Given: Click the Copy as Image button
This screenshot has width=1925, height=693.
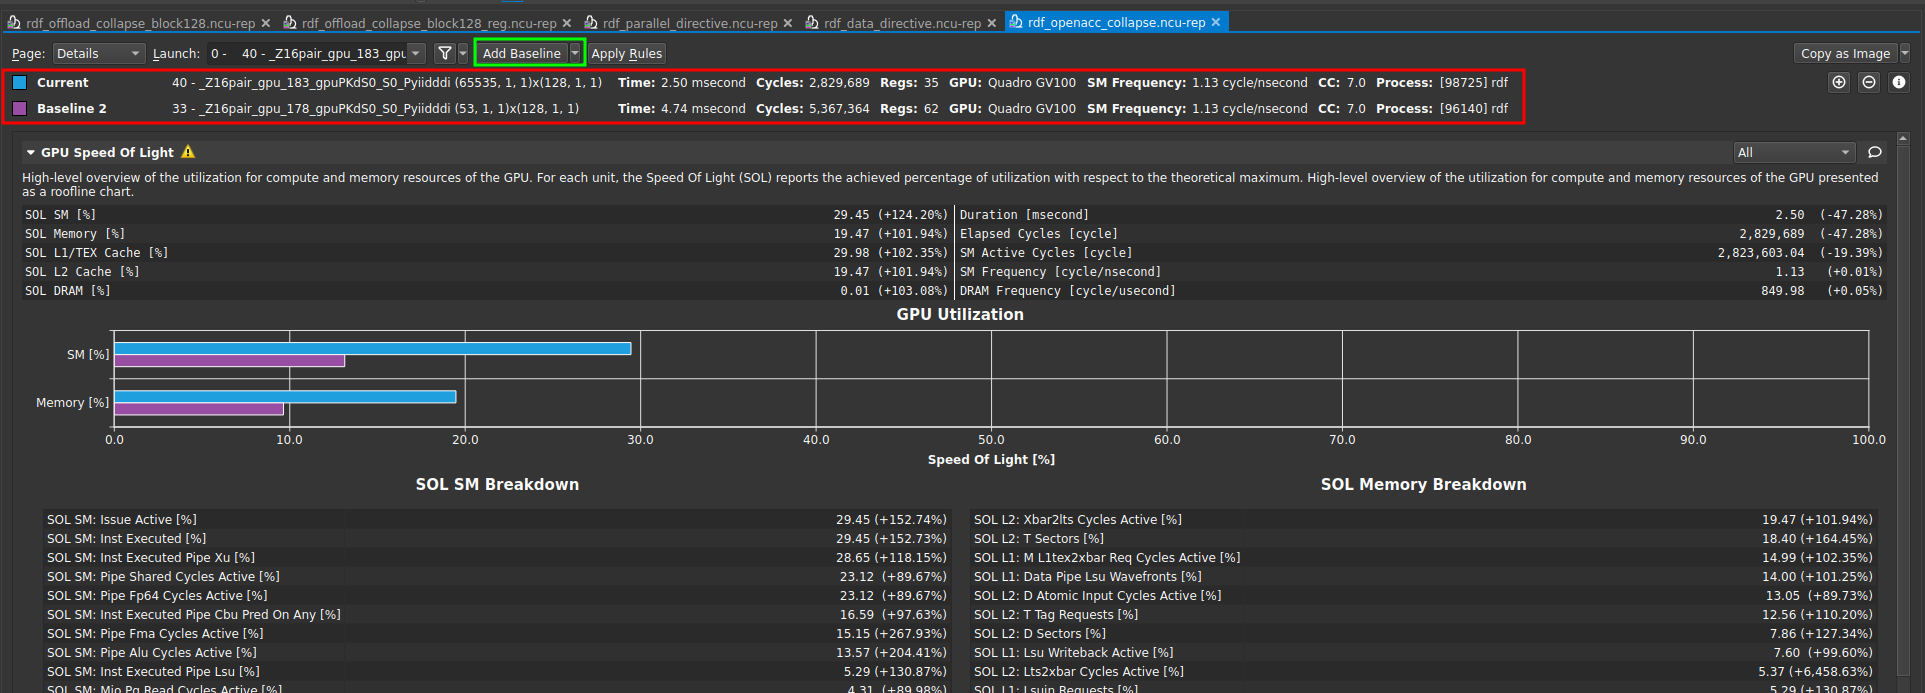Looking at the screenshot, I should (1844, 54).
